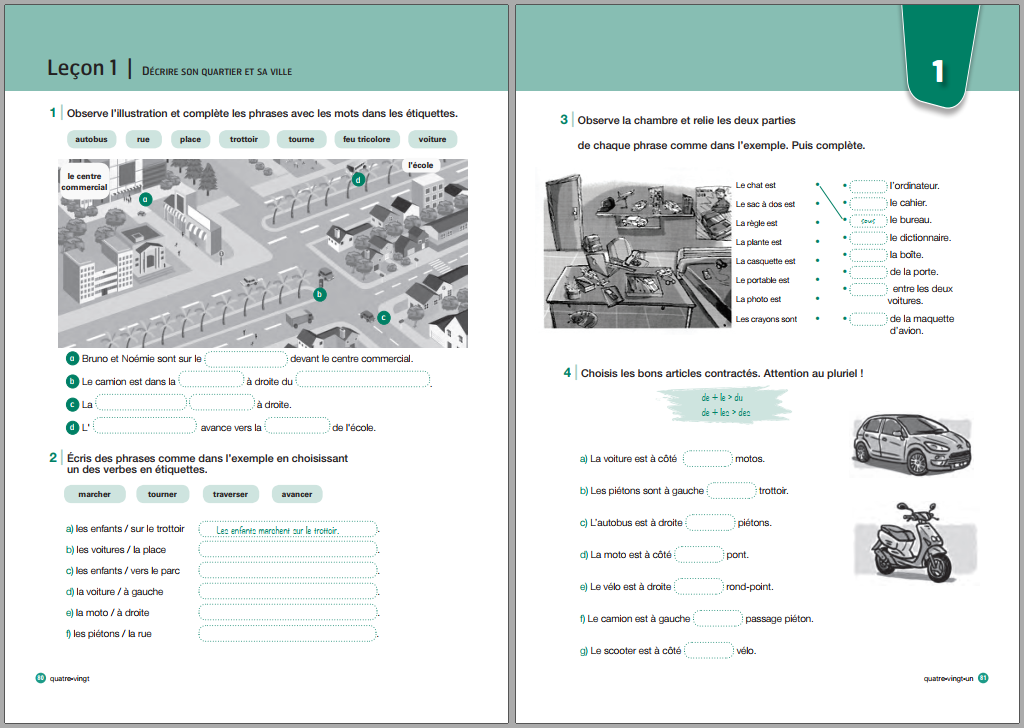The image size is (1024, 728).
Task: Click the 'Les crayons sont' phrase
Action: coord(766,319)
